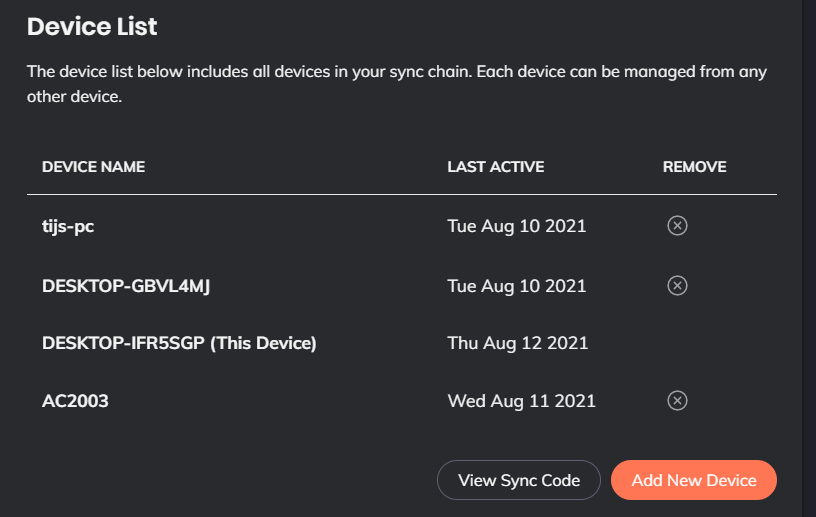Click the last active date for tijs-pc

(x=516, y=226)
